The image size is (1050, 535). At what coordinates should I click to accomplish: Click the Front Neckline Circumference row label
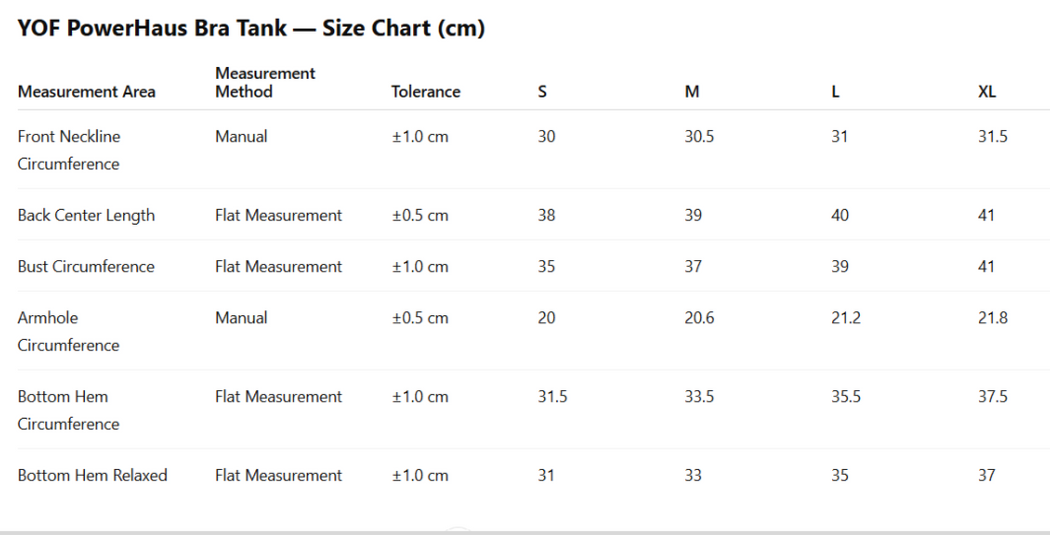(x=69, y=150)
